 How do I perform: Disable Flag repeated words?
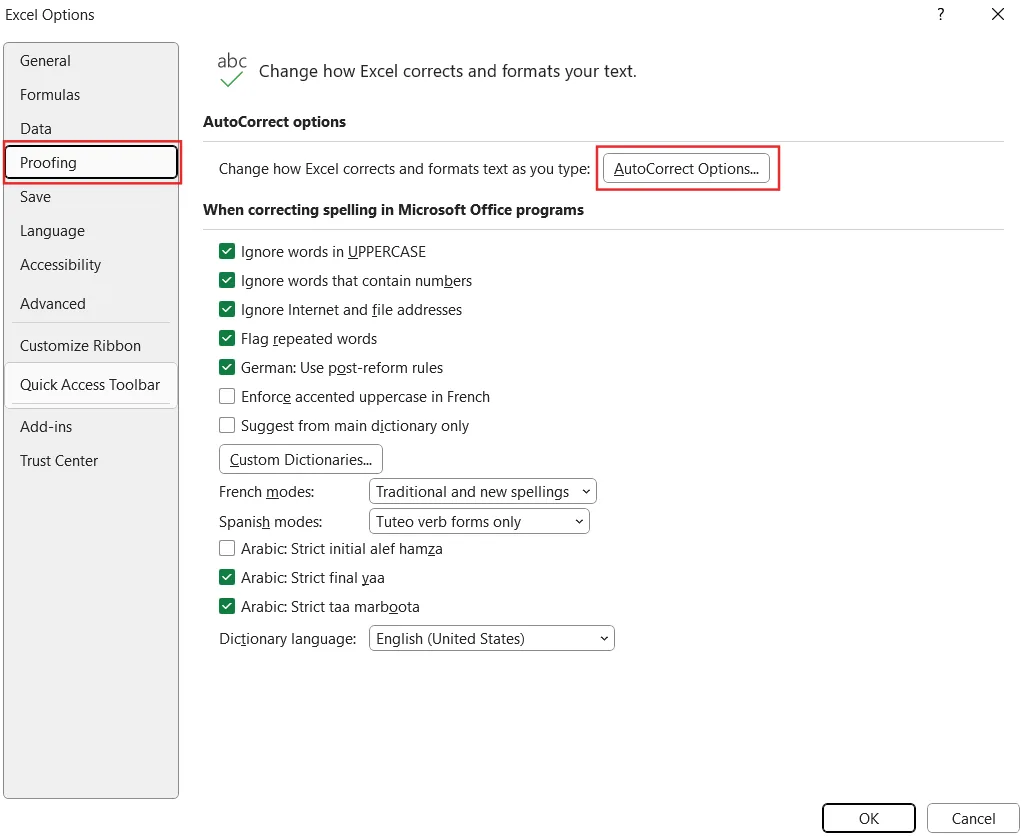[x=227, y=339]
